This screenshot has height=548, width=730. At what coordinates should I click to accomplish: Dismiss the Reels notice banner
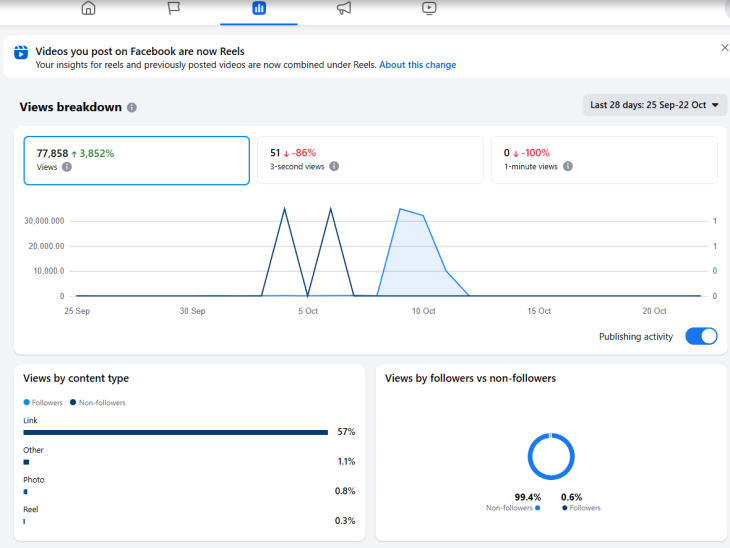coord(724,47)
